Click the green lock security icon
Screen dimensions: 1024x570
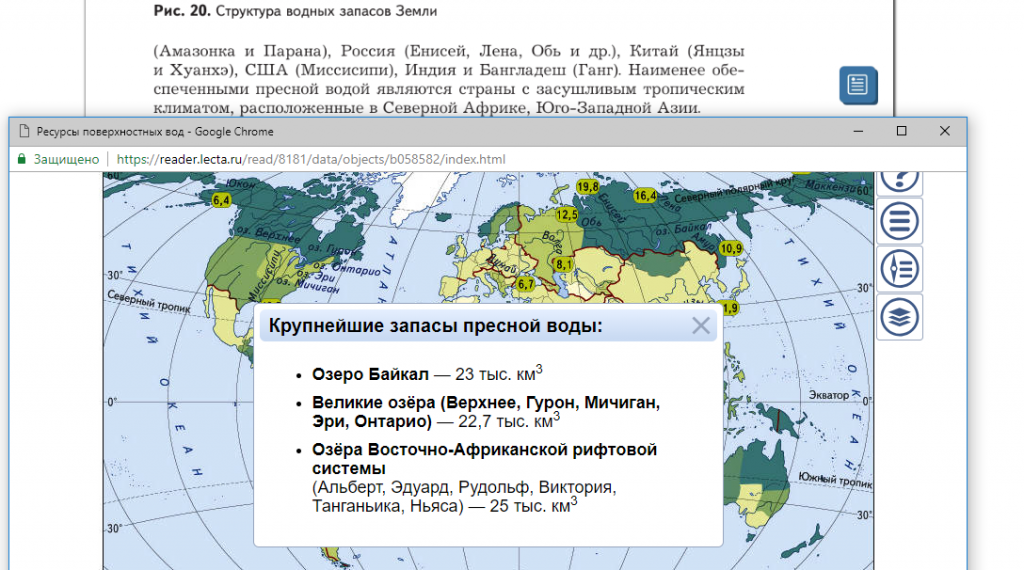point(22,159)
